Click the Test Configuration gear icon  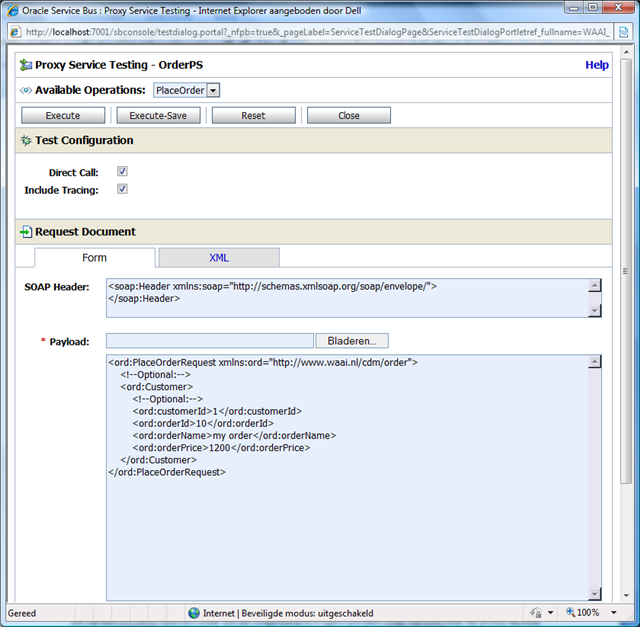point(26,140)
